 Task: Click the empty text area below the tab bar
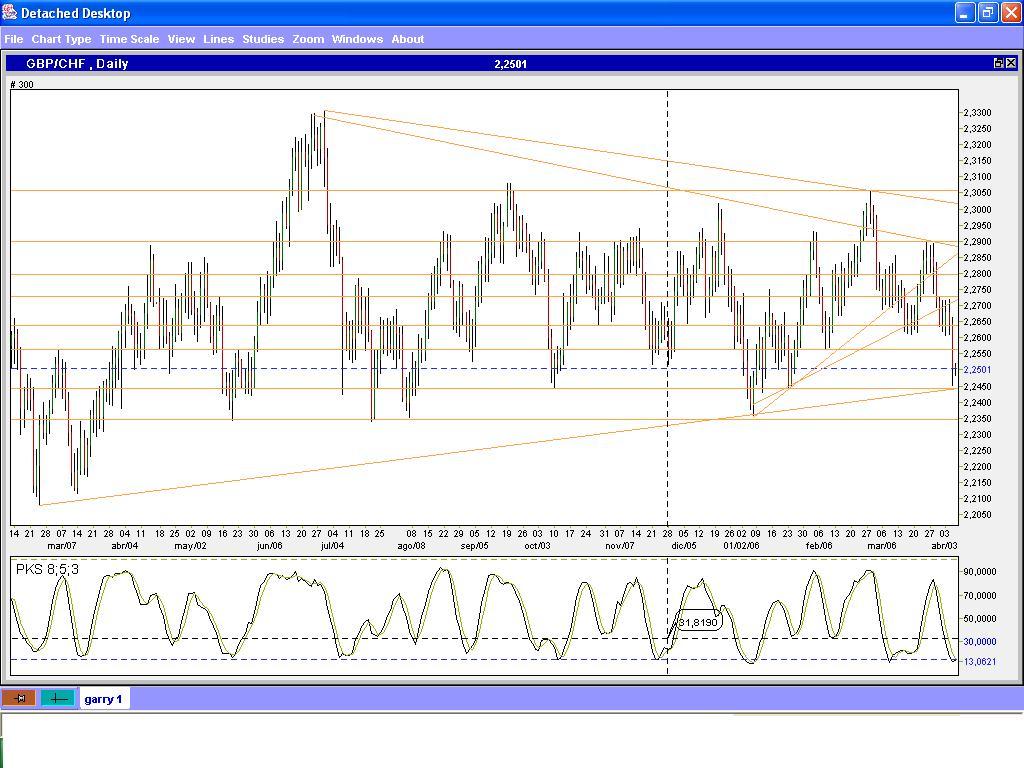[512, 741]
